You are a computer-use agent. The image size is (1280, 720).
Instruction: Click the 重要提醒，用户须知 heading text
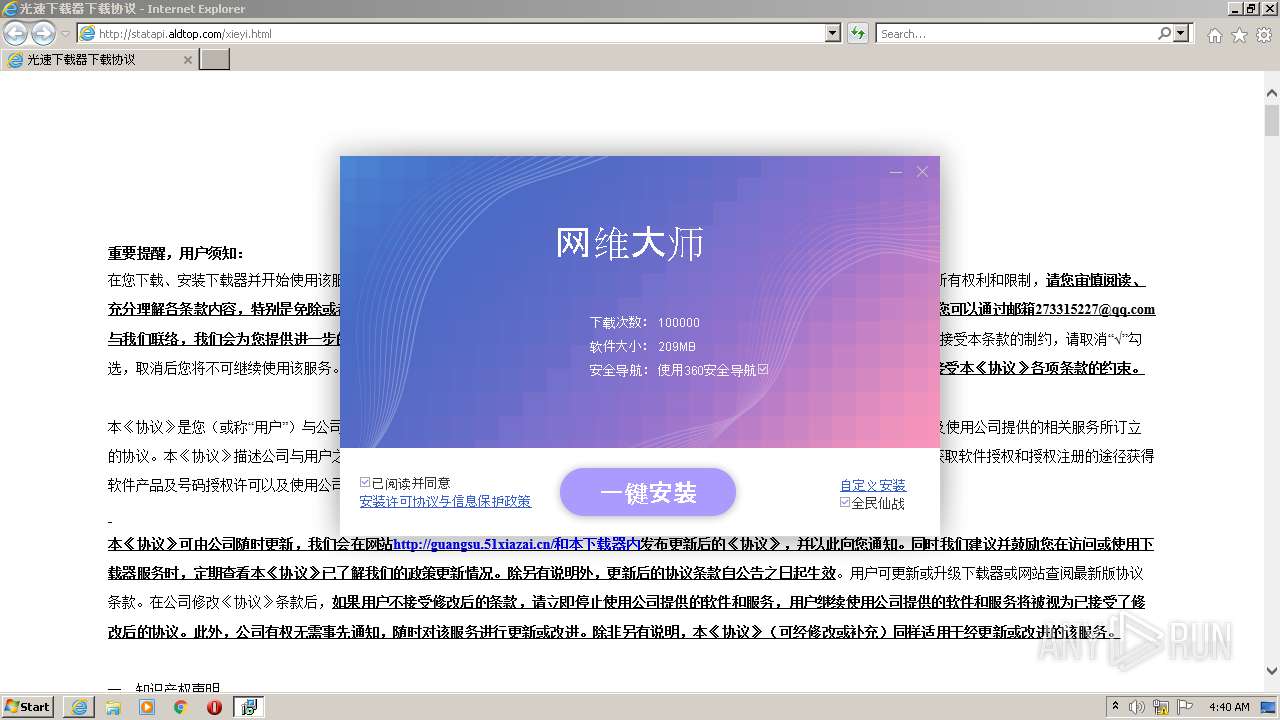176,253
